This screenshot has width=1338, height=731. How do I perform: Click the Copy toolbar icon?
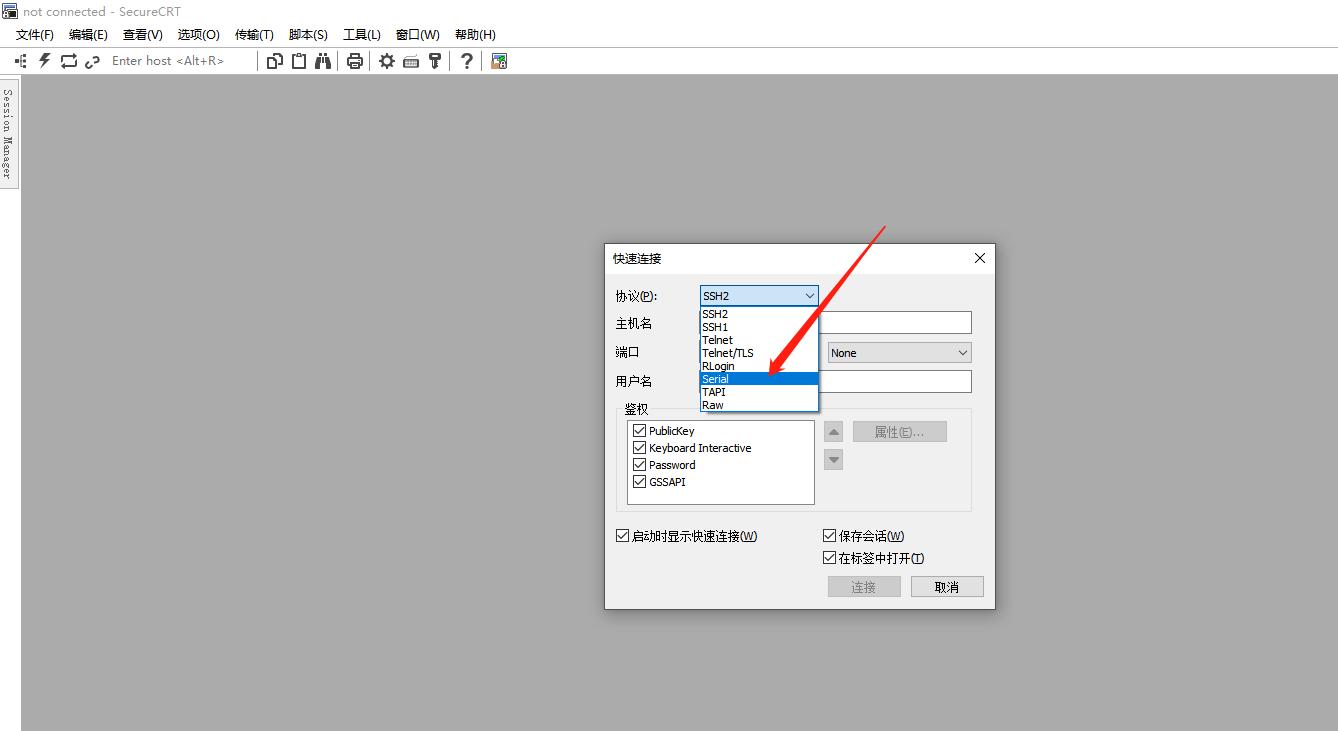(275, 60)
